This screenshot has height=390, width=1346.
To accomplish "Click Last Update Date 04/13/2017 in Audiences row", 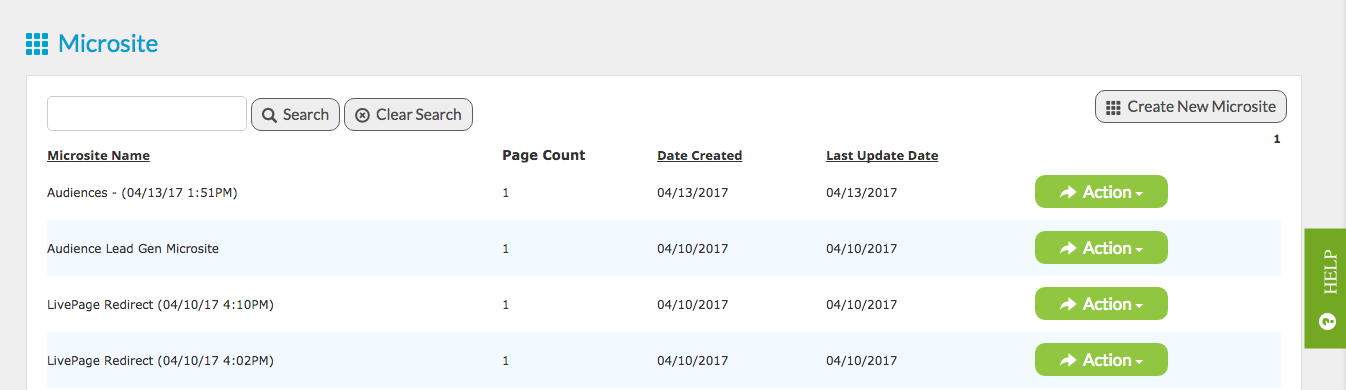I will 862,193.
